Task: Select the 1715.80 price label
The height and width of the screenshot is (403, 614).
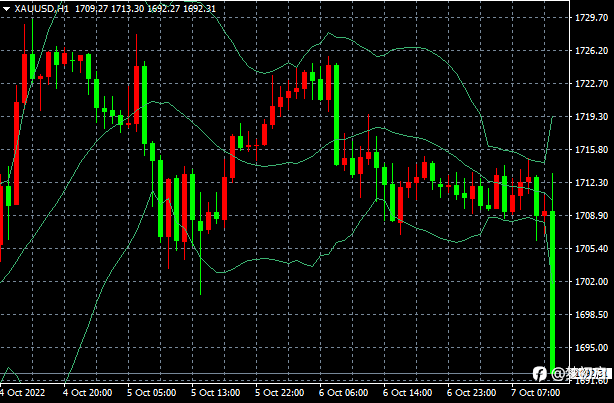Action: pyautogui.click(x=591, y=150)
